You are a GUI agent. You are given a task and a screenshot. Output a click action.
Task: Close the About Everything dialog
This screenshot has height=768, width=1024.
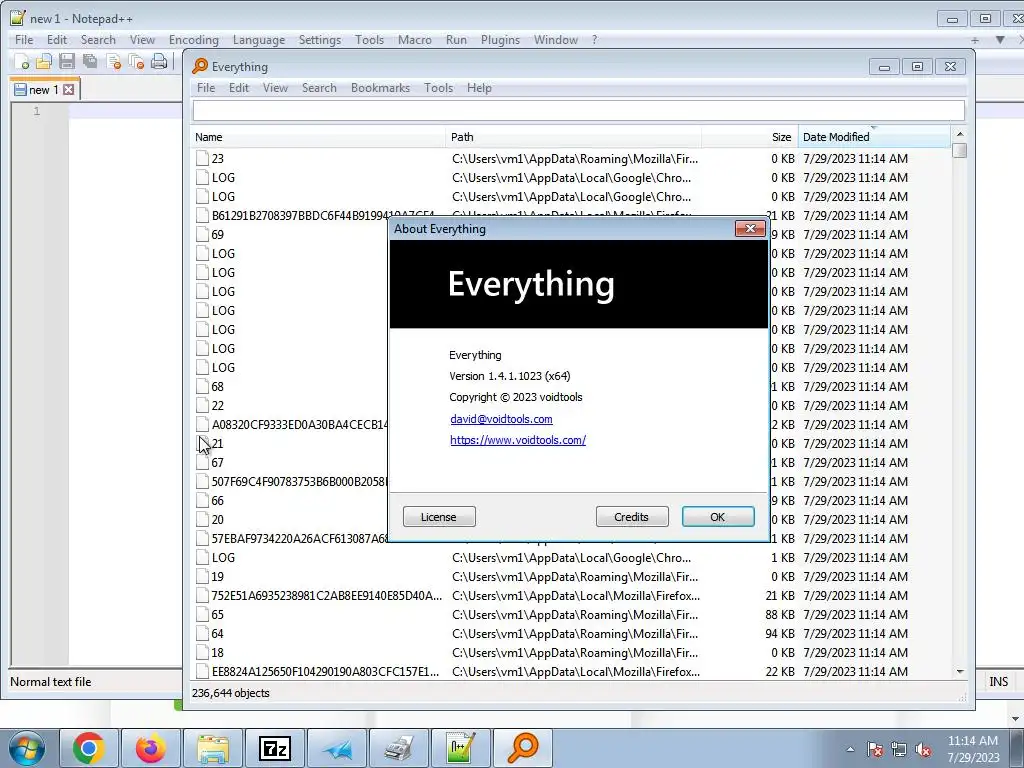[x=750, y=229]
